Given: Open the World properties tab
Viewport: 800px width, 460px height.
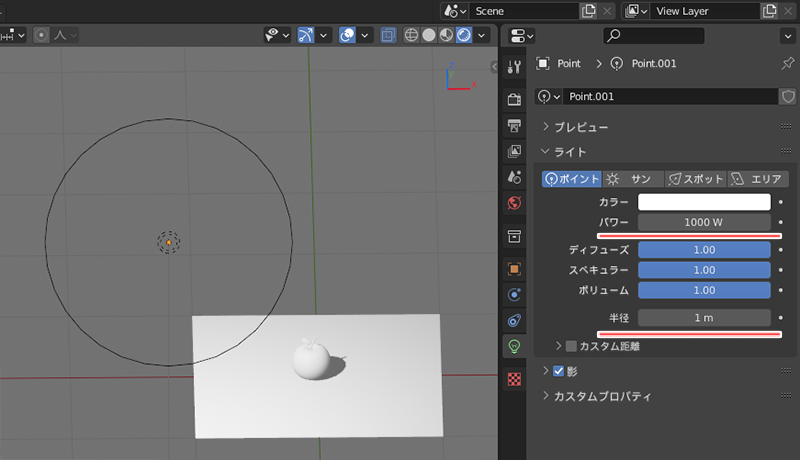Looking at the screenshot, I should pos(515,203).
